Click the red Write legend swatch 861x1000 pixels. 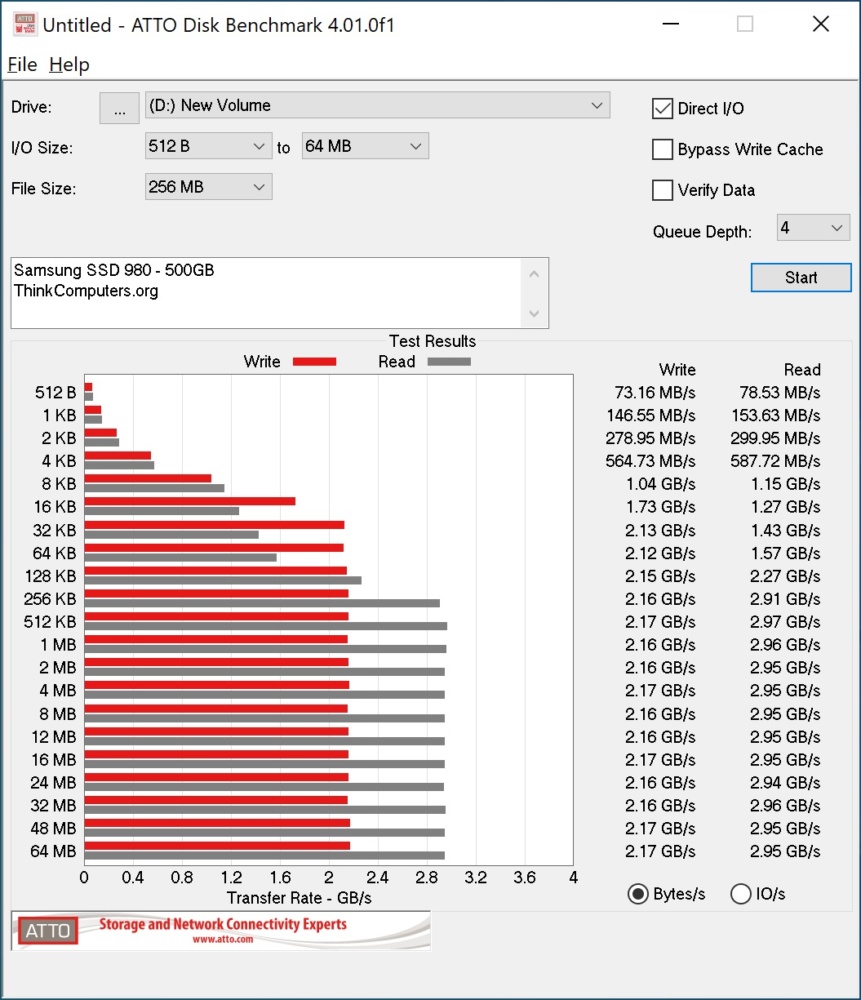(314, 362)
